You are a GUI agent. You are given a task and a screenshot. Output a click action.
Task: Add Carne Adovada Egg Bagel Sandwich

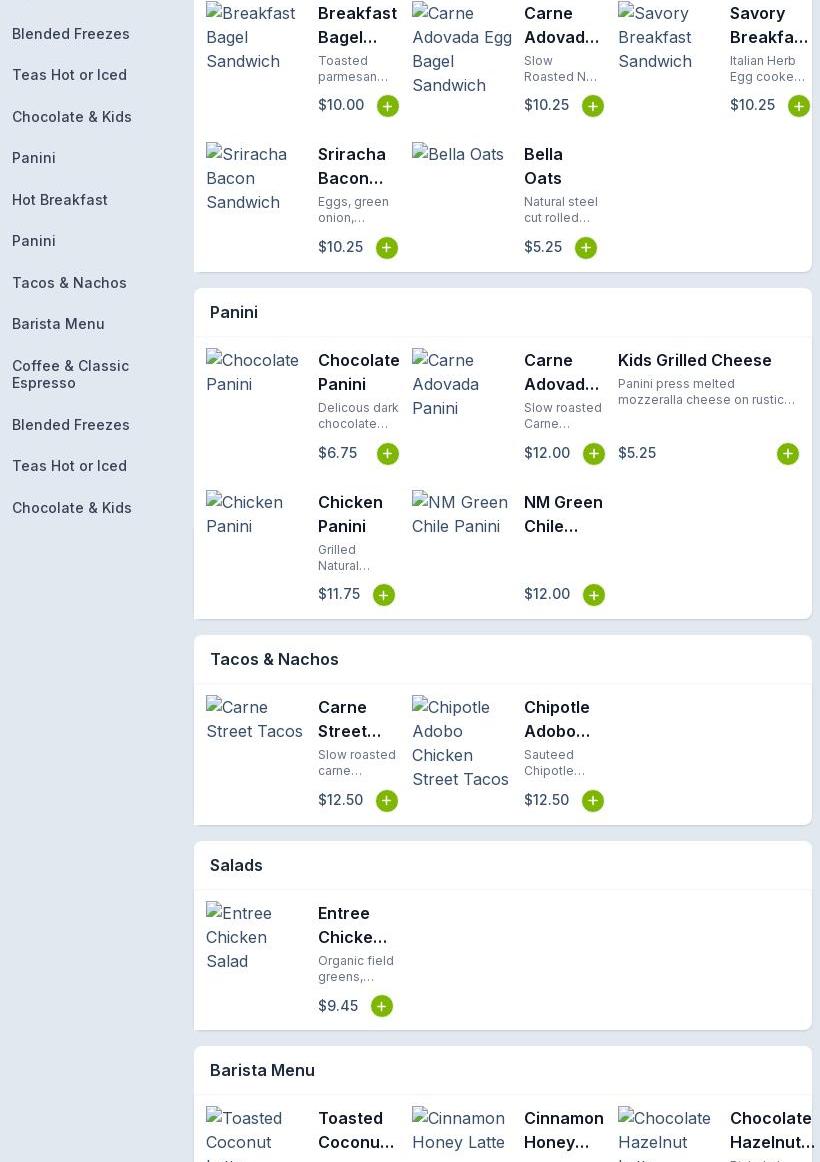click(593, 106)
